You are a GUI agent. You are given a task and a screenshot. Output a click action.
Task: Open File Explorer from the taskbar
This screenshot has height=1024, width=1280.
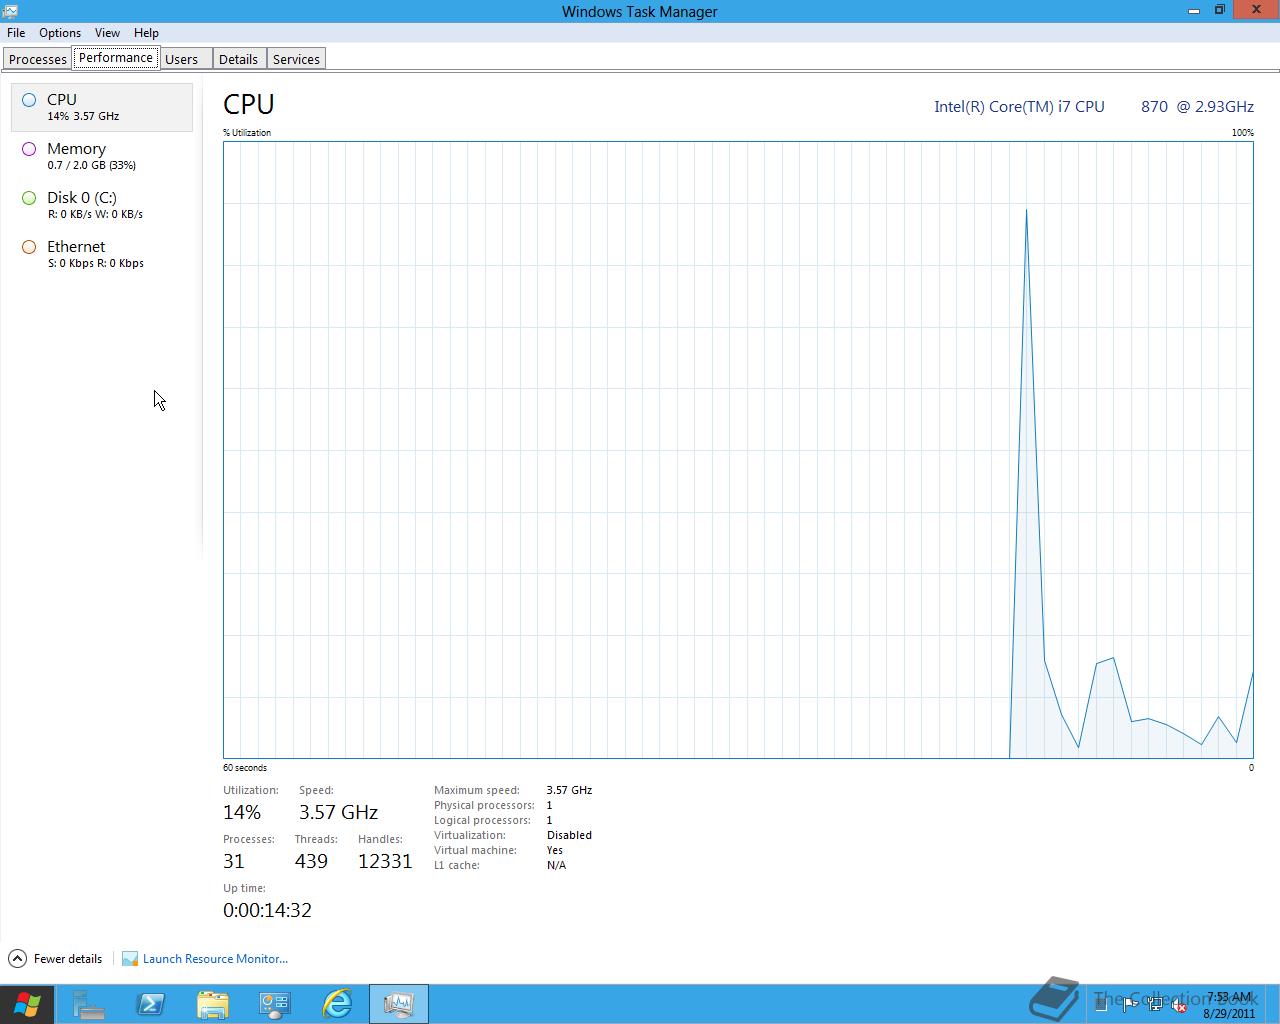pyautogui.click(x=213, y=1004)
